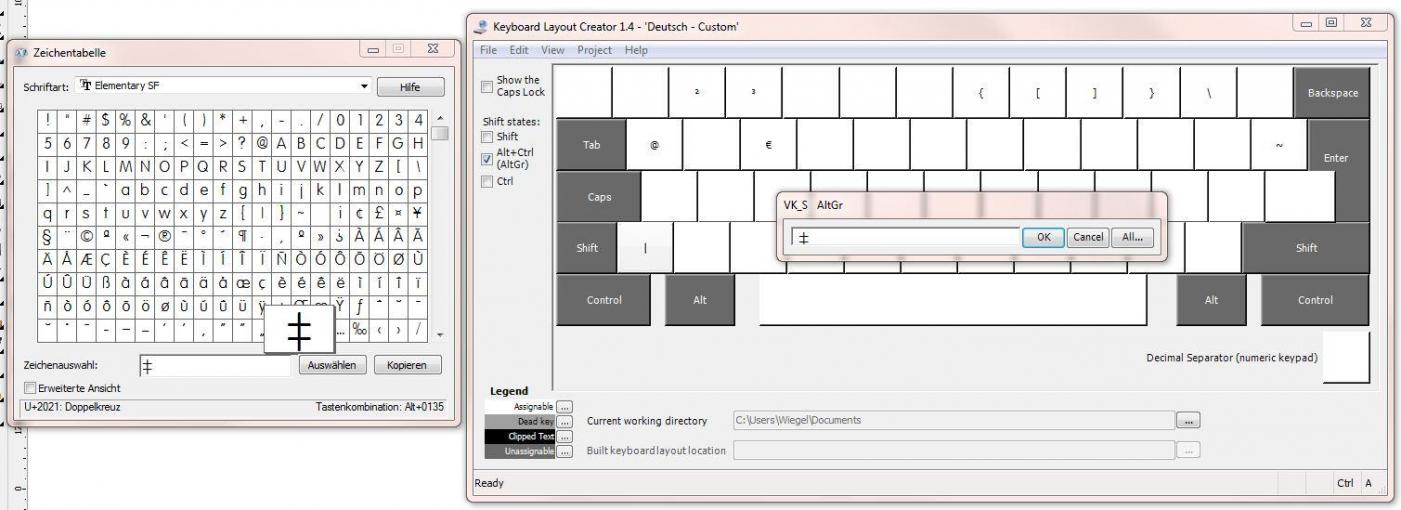
Task: Click the left Alt key on the layout
Action: pos(699,299)
